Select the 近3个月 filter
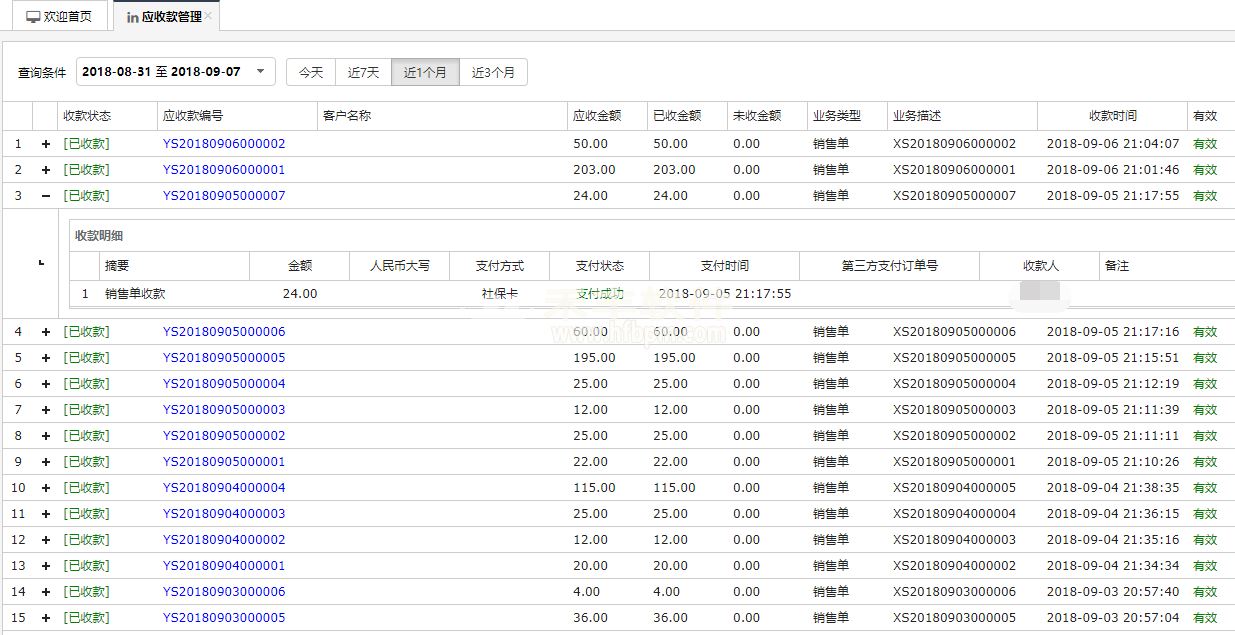Viewport: 1235px width, 635px height. click(x=493, y=73)
